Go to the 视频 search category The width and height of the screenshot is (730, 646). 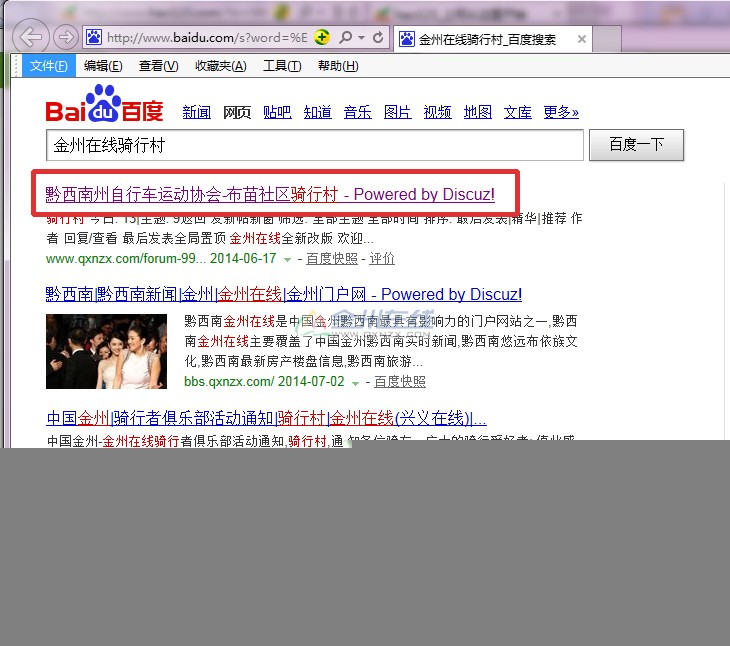[x=438, y=112]
